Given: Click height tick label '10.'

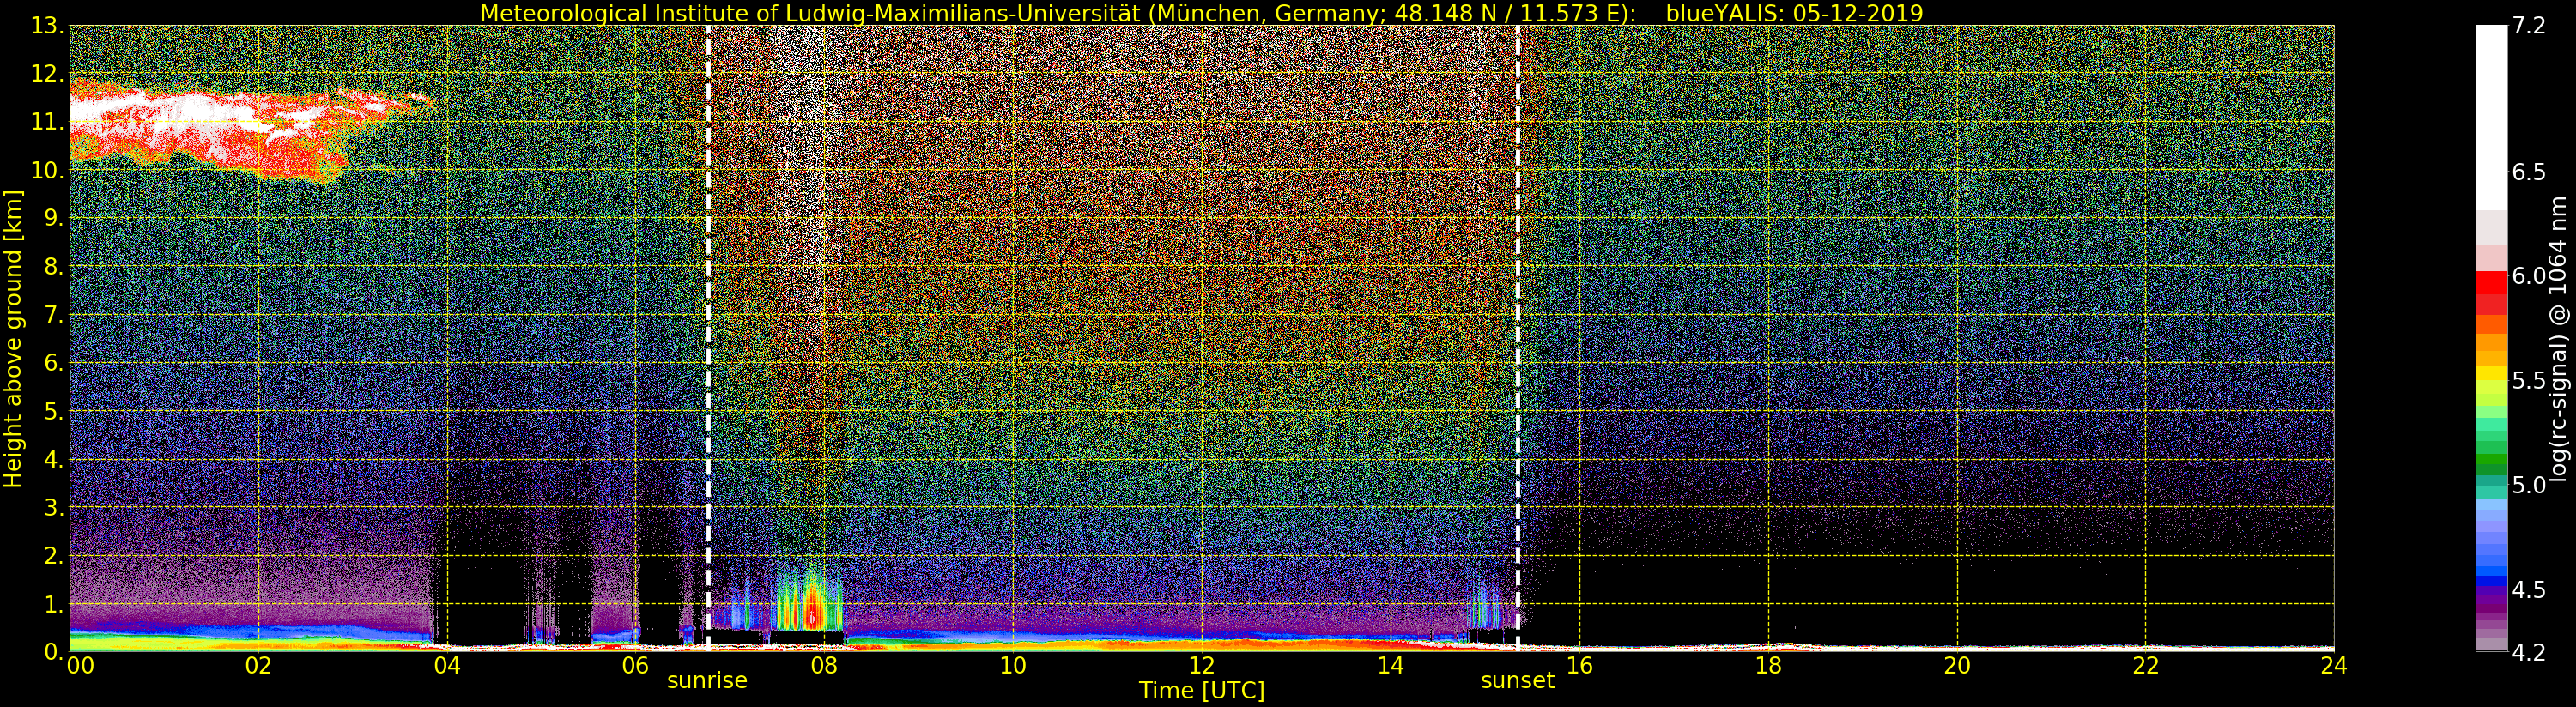Looking at the screenshot, I should 47,170.
